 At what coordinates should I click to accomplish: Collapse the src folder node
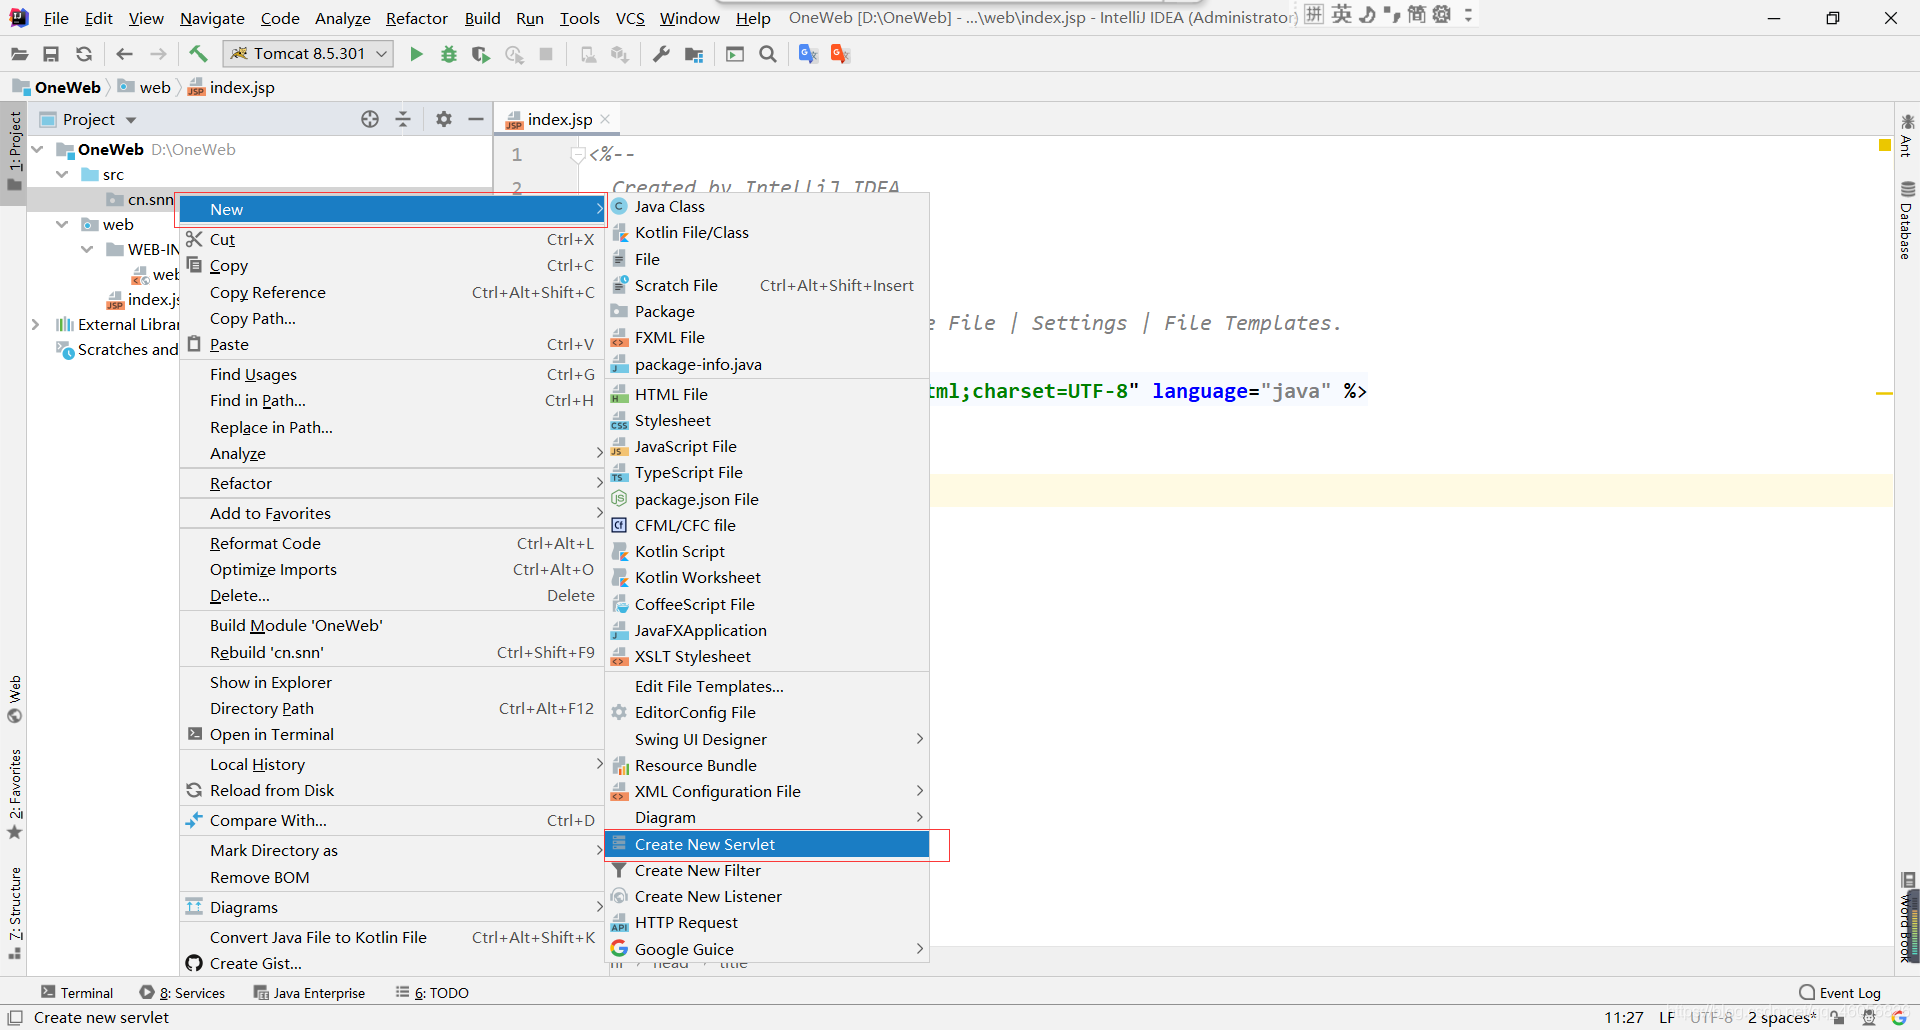[62, 174]
